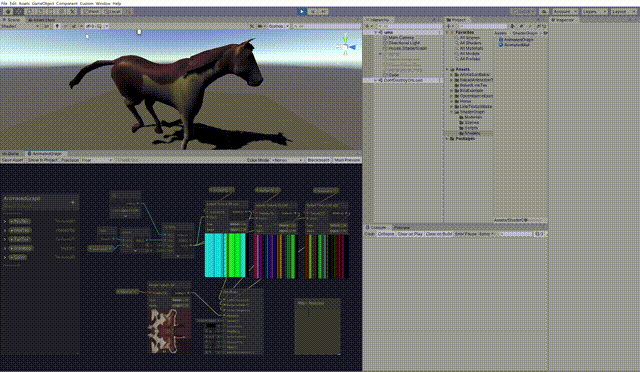640x372 pixels.
Task: Click the Collab button
Action: pyautogui.click(x=524, y=12)
